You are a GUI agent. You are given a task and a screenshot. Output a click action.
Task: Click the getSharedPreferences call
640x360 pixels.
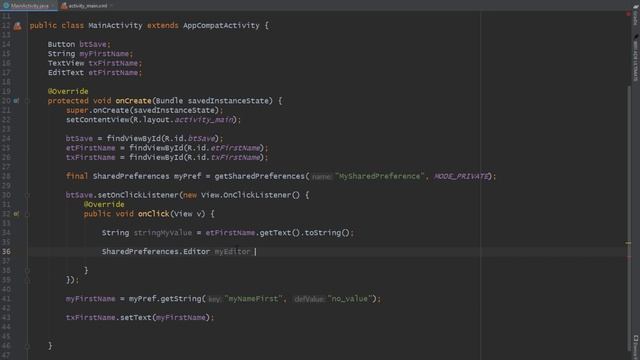tap(260, 176)
